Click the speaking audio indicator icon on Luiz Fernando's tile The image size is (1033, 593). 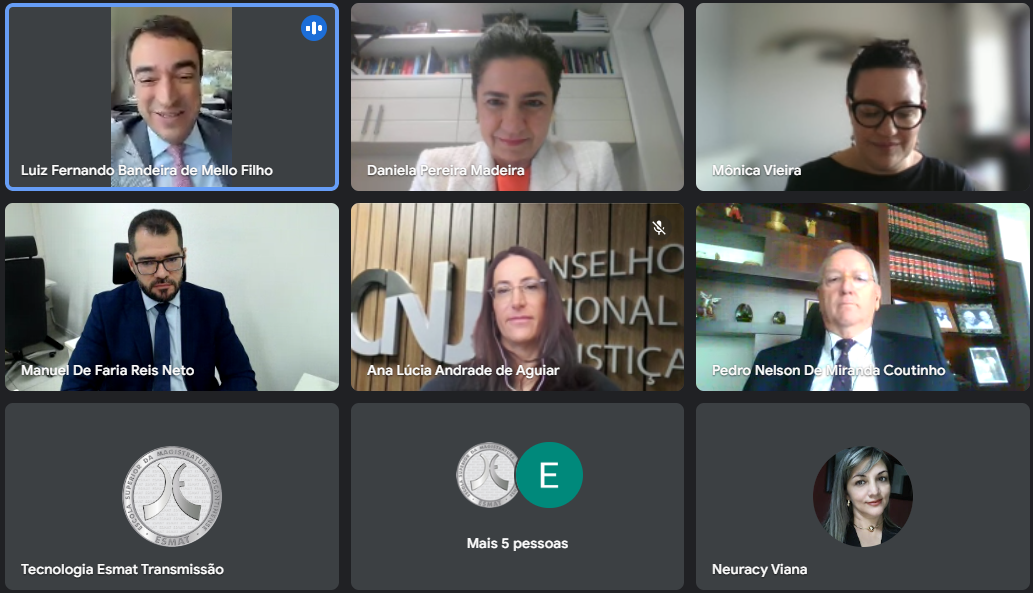coord(314,28)
